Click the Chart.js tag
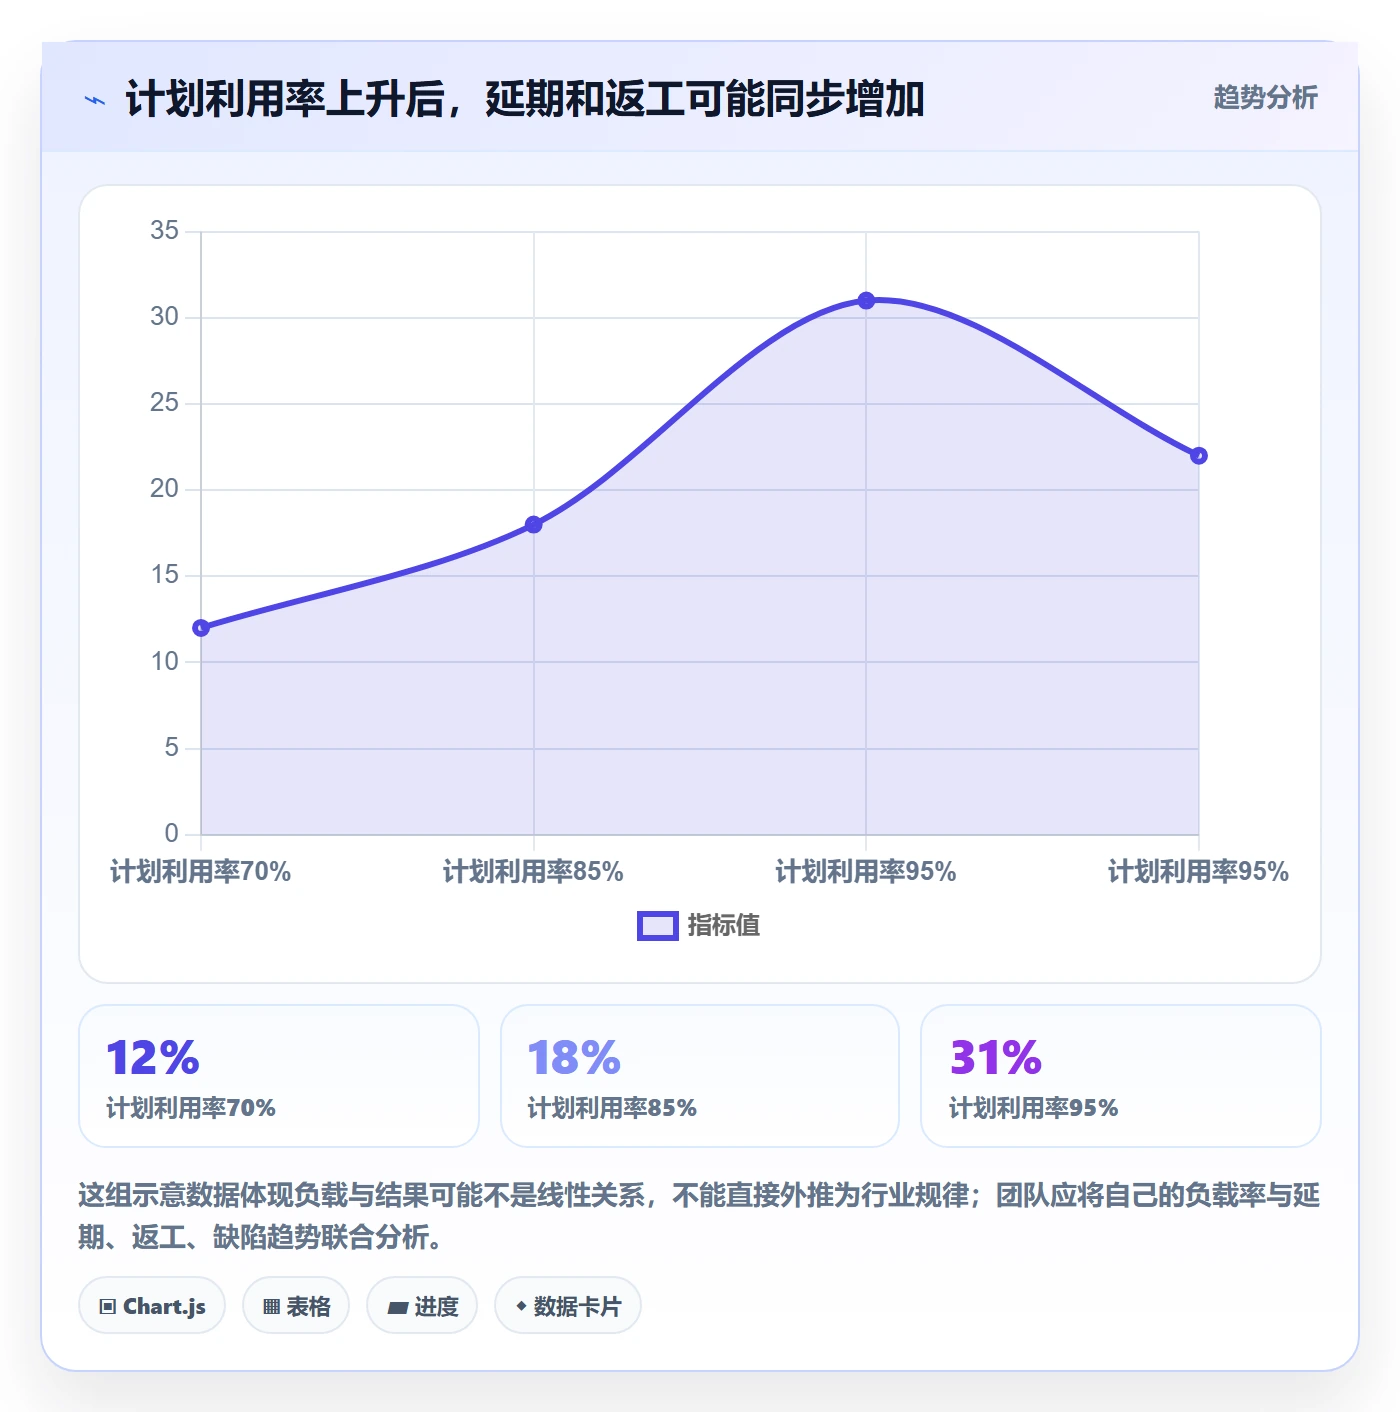Screen dimensions: 1400x1412 [x=152, y=1305]
